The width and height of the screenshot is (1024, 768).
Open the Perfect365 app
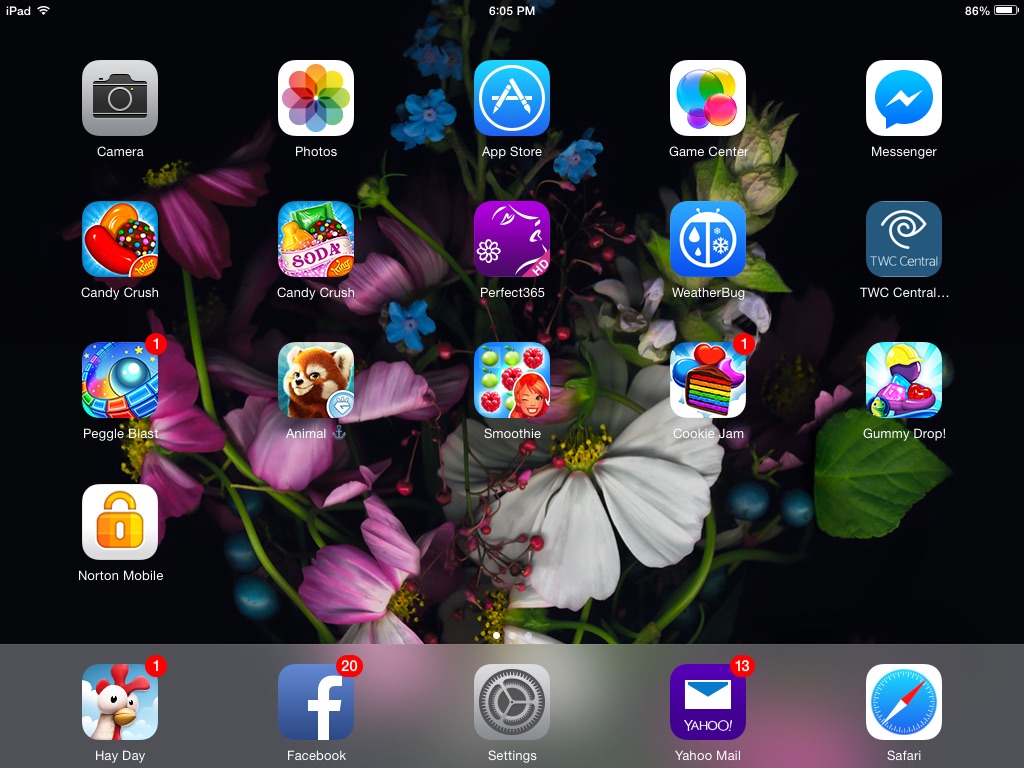point(511,239)
